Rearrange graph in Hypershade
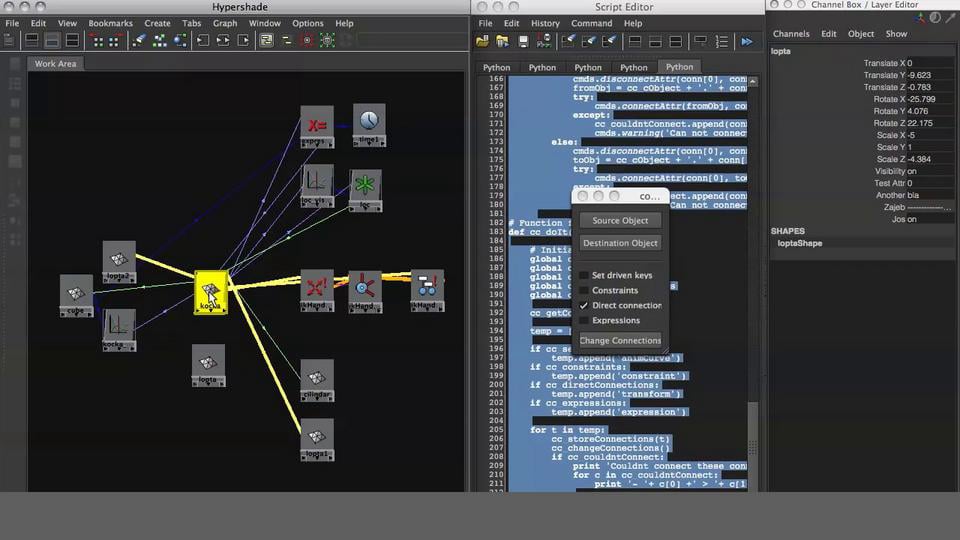Screen dimensions: 960x540 (x=160, y=41)
